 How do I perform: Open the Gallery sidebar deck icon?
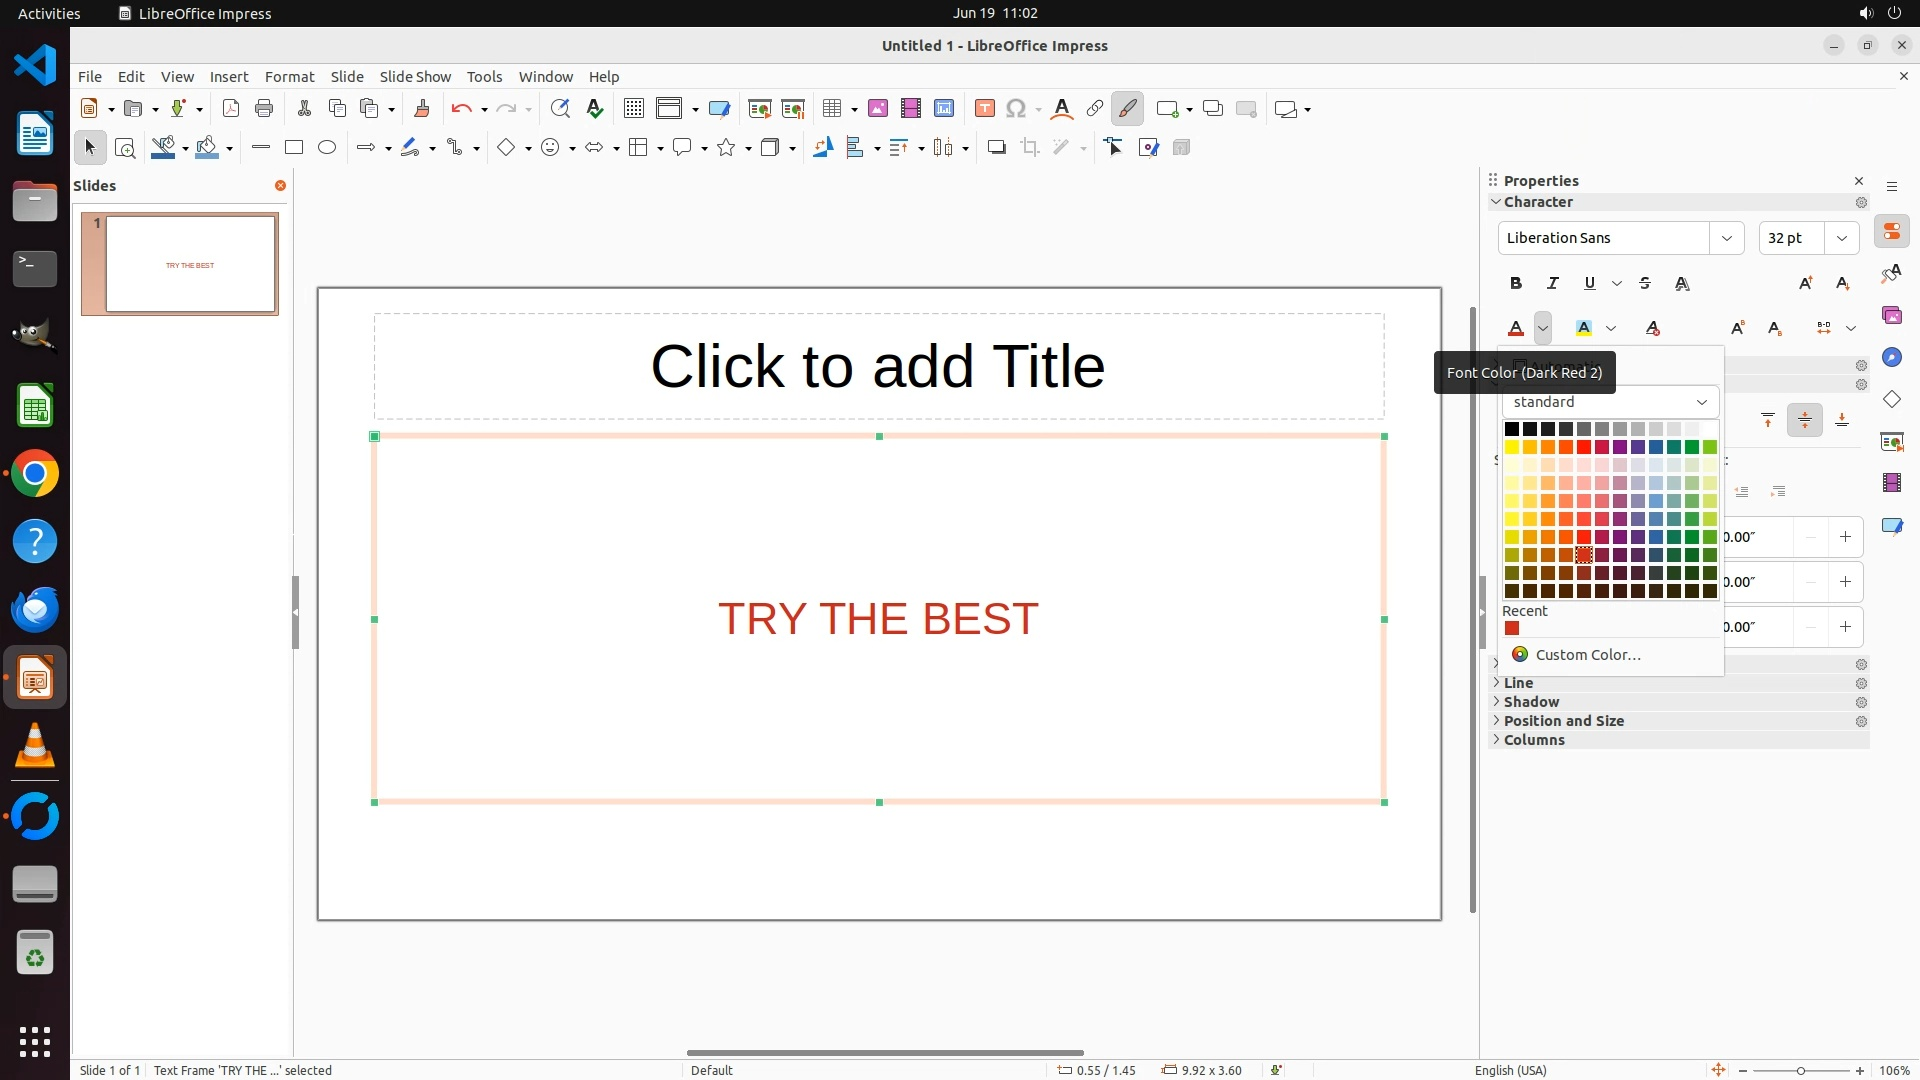[x=1891, y=316]
